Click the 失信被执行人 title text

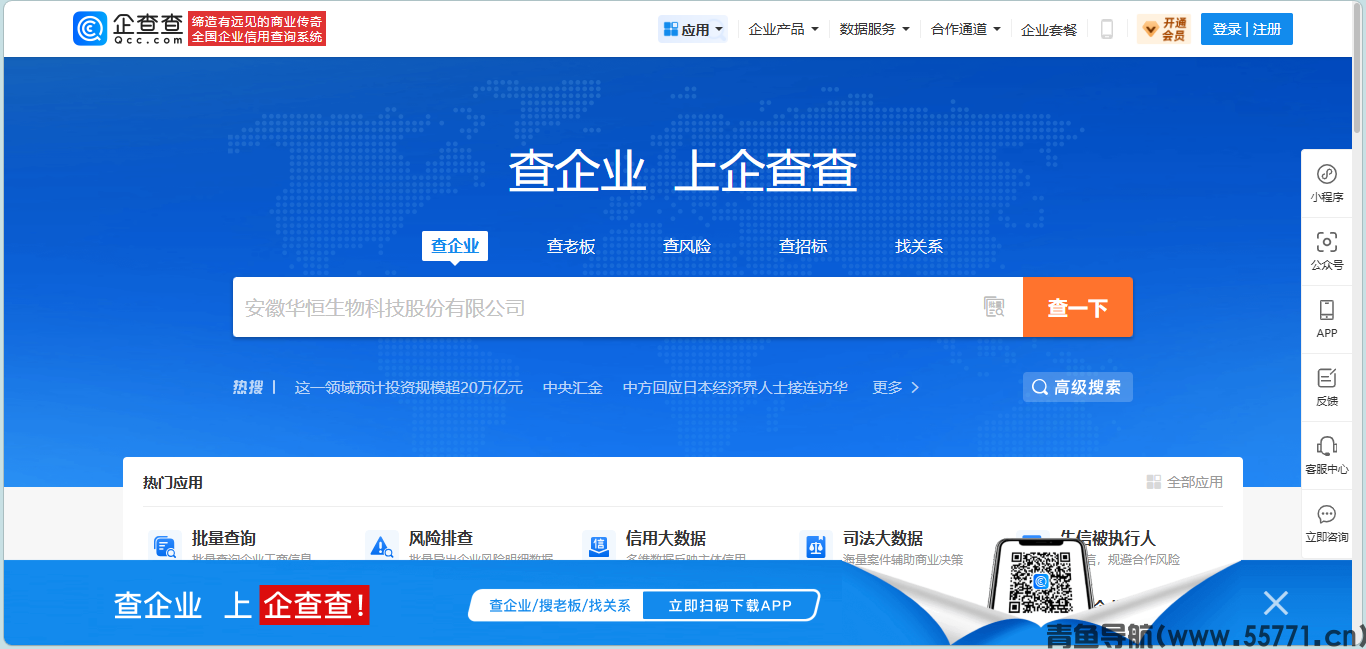point(1108,538)
